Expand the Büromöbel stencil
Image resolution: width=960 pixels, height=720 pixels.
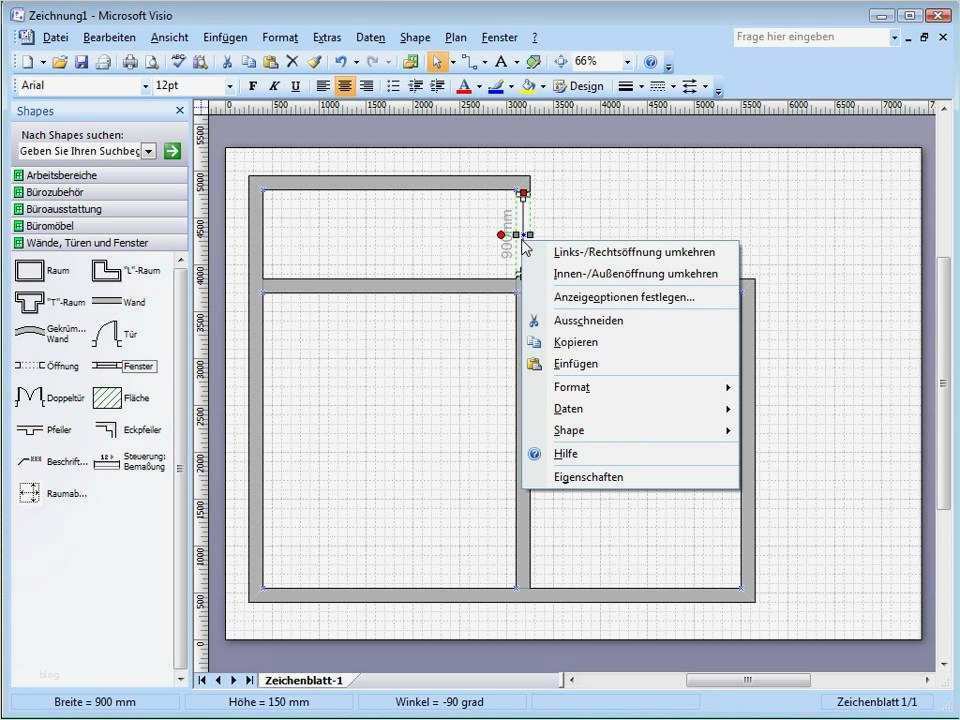(x=100, y=226)
